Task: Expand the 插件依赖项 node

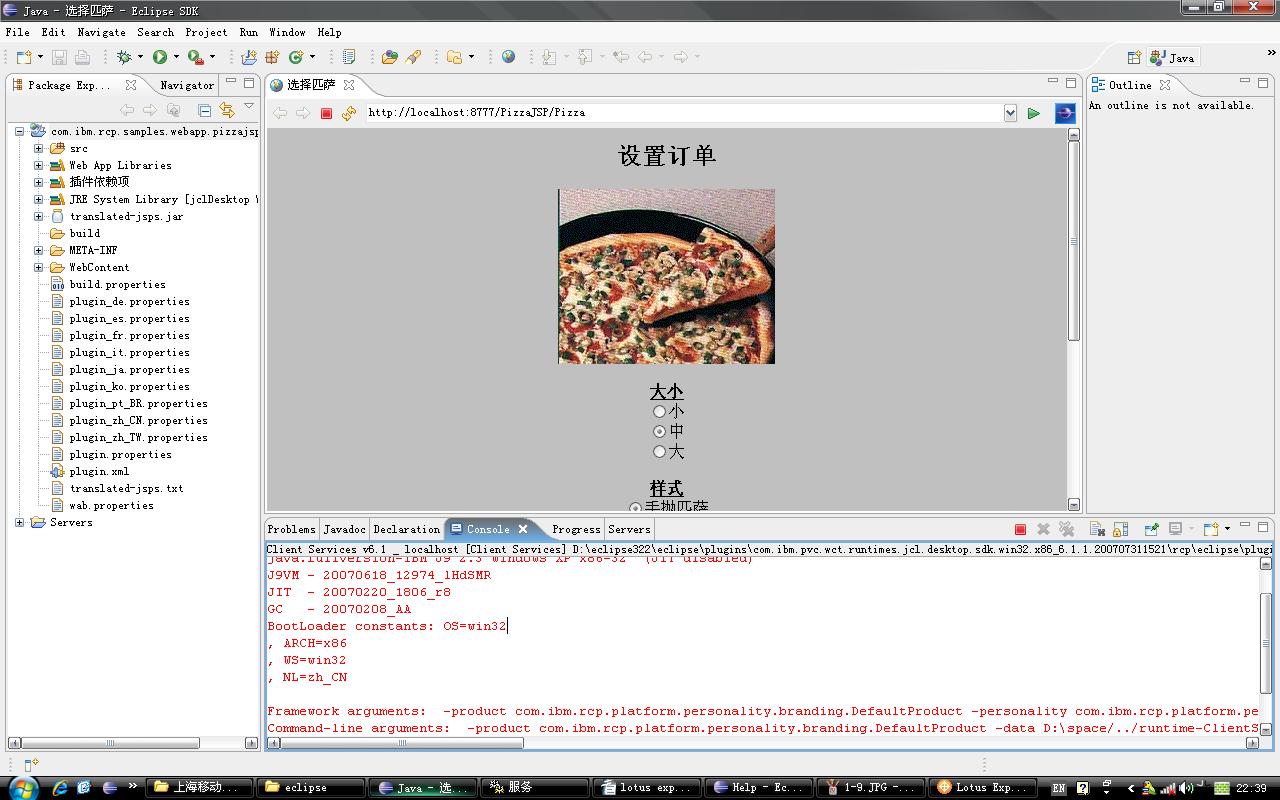Action: pos(39,182)
